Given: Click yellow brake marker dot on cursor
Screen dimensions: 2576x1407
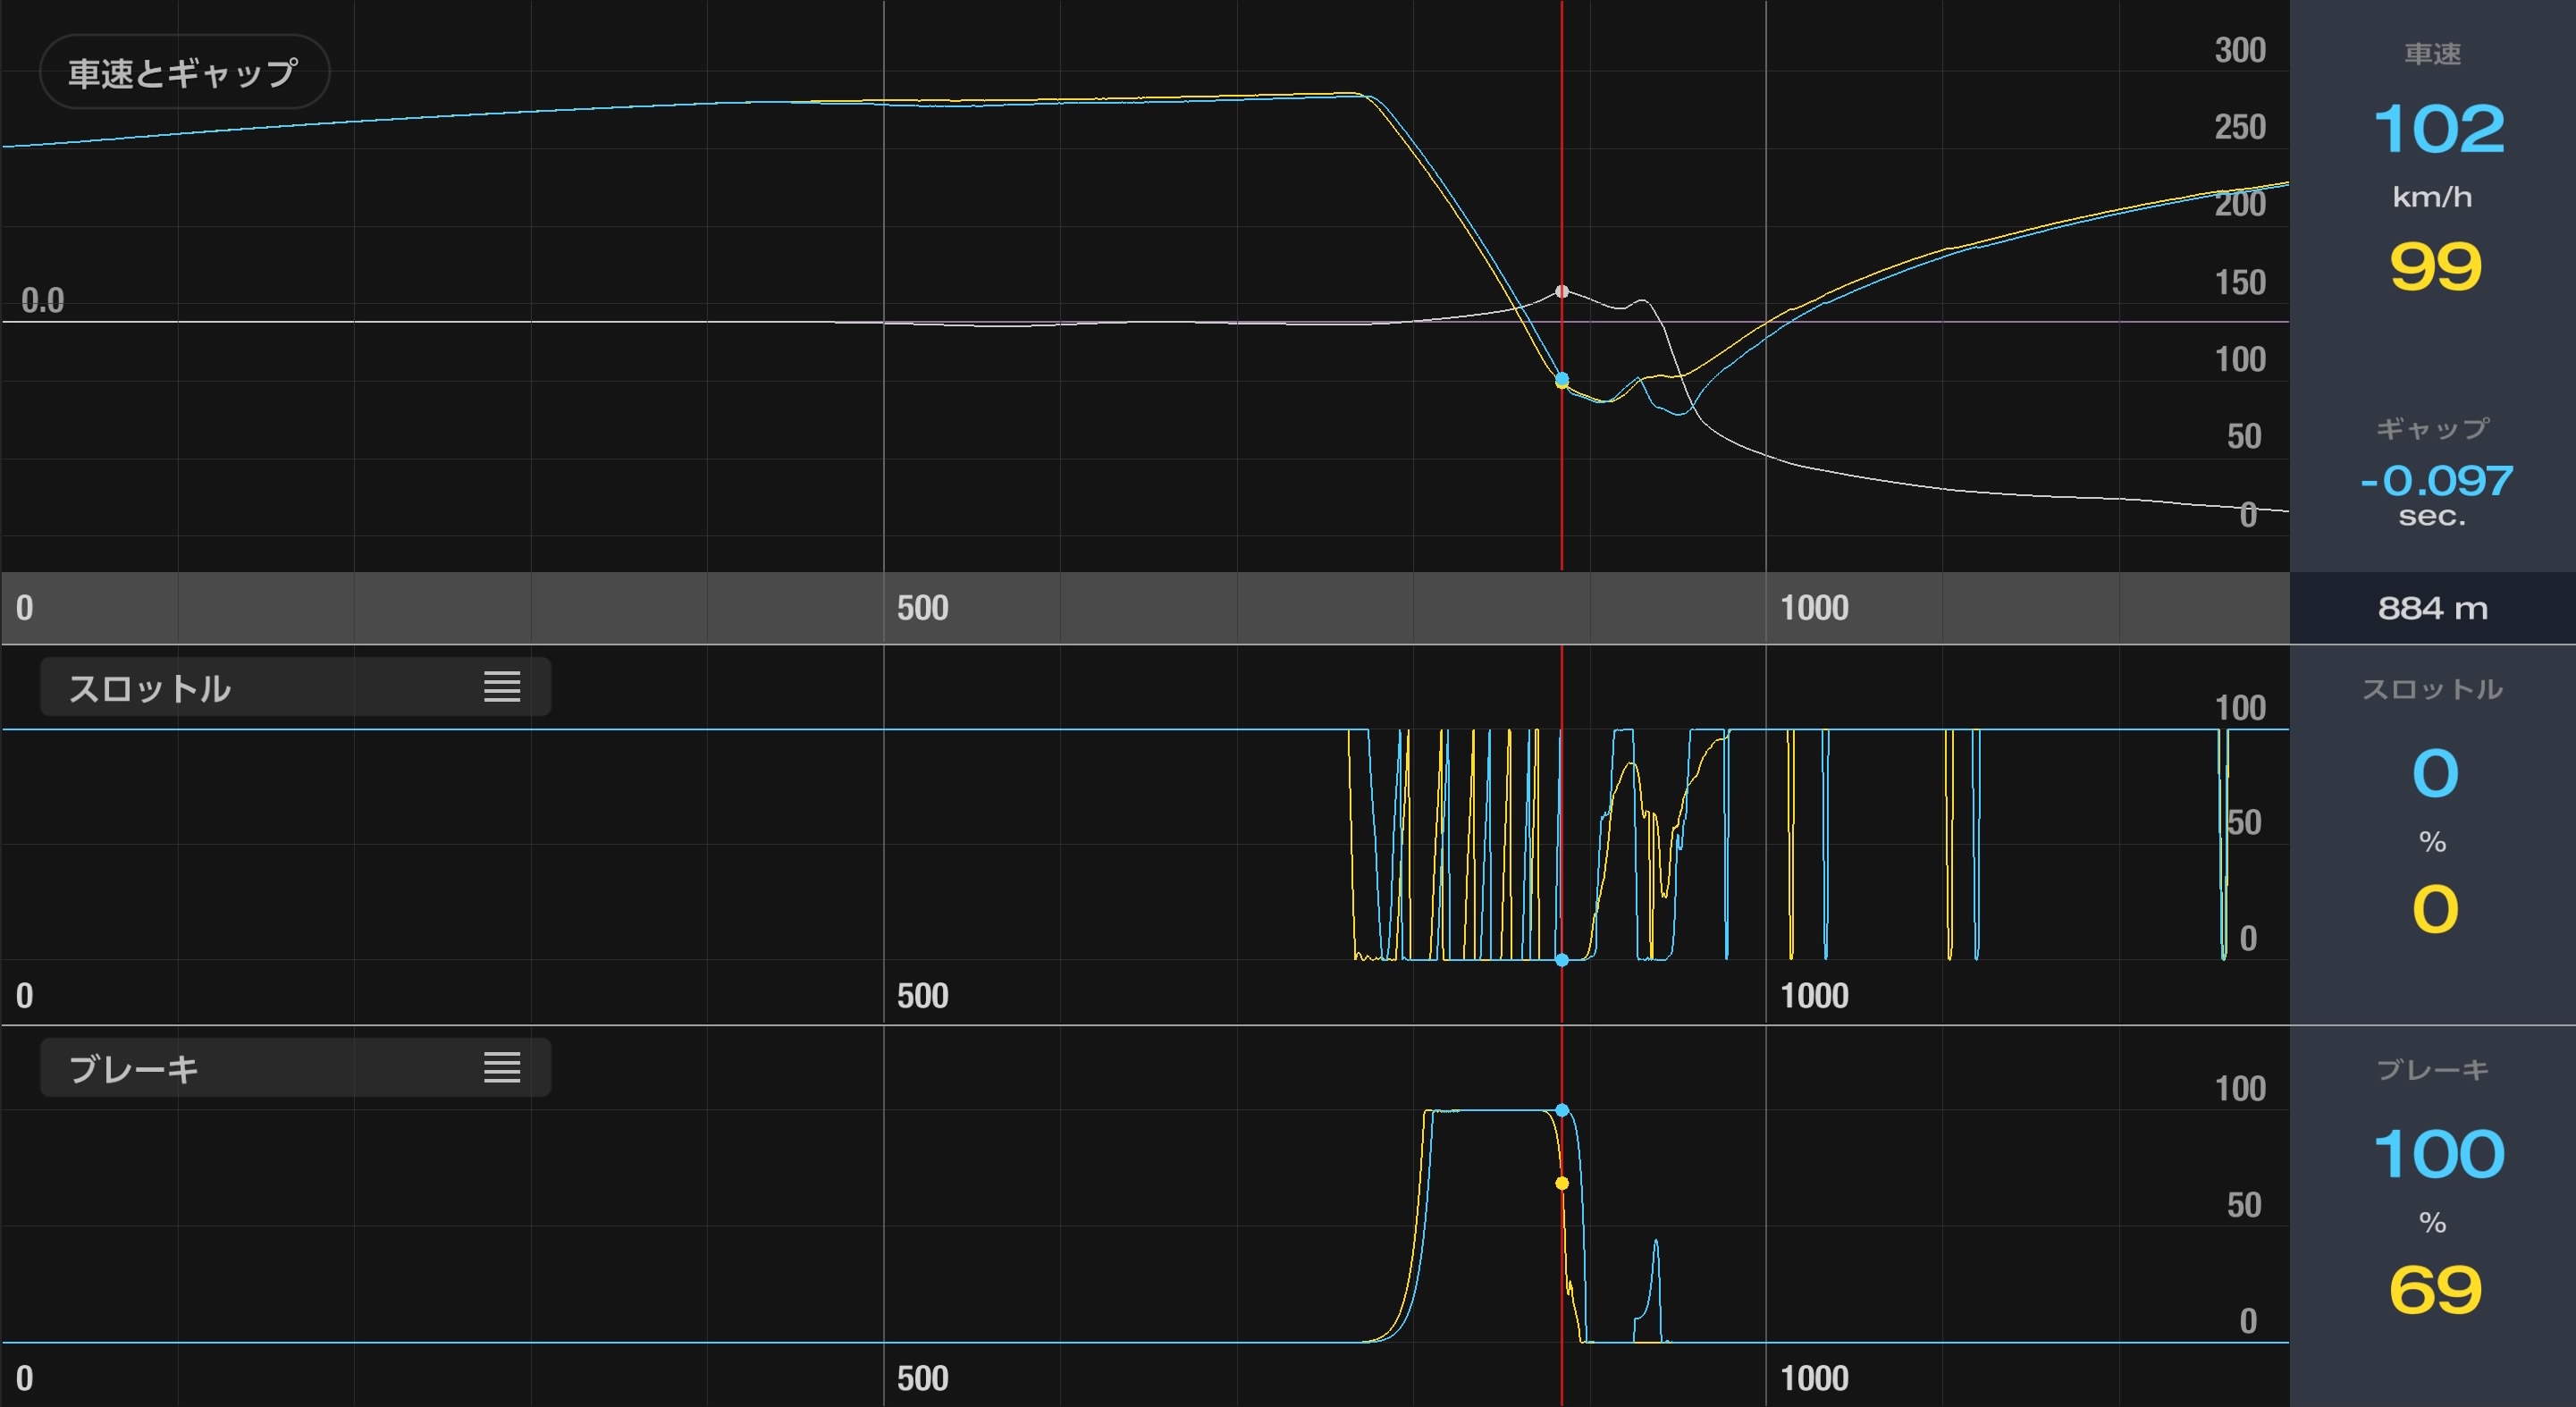Looking at the screenshot, I should [1562, 1183].
